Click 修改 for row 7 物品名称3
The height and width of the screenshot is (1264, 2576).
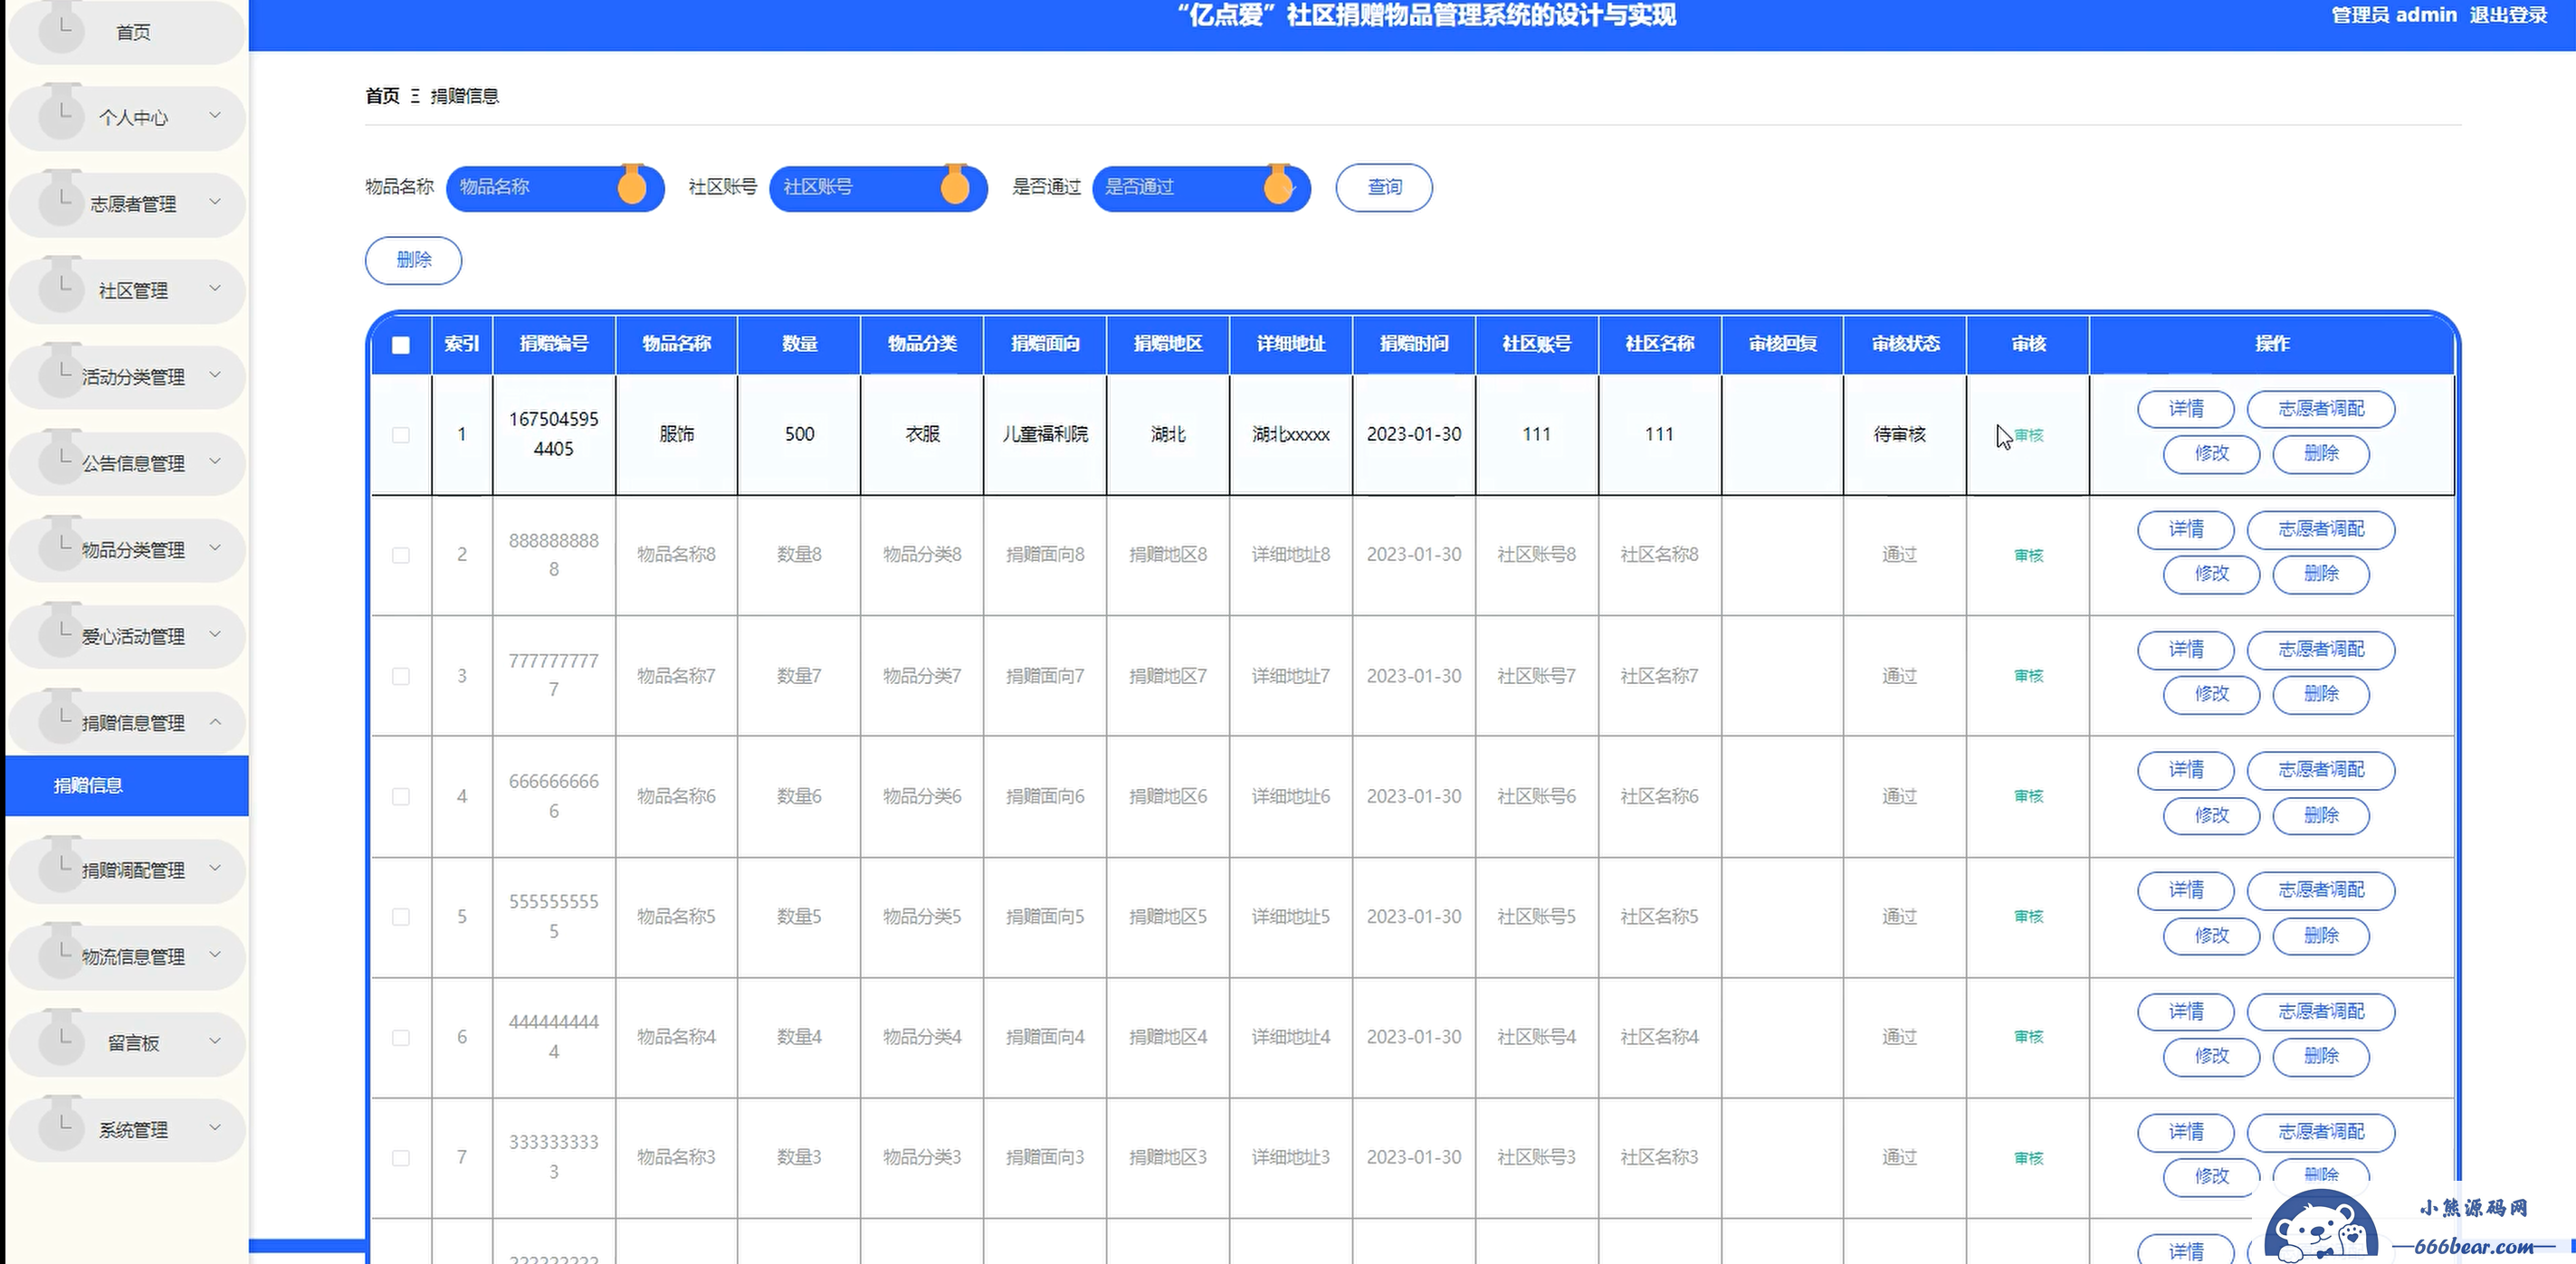[x=2211, y=1177]
